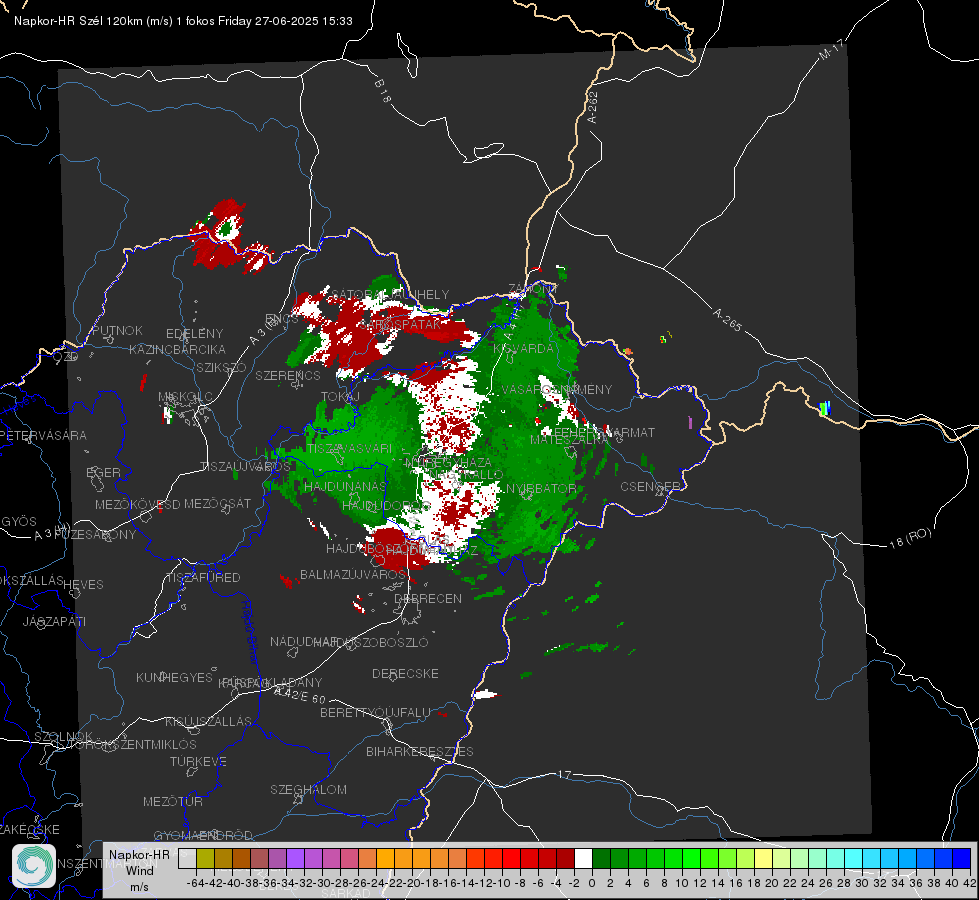Click the SZIKSZÓ town label

click(222, 367)
